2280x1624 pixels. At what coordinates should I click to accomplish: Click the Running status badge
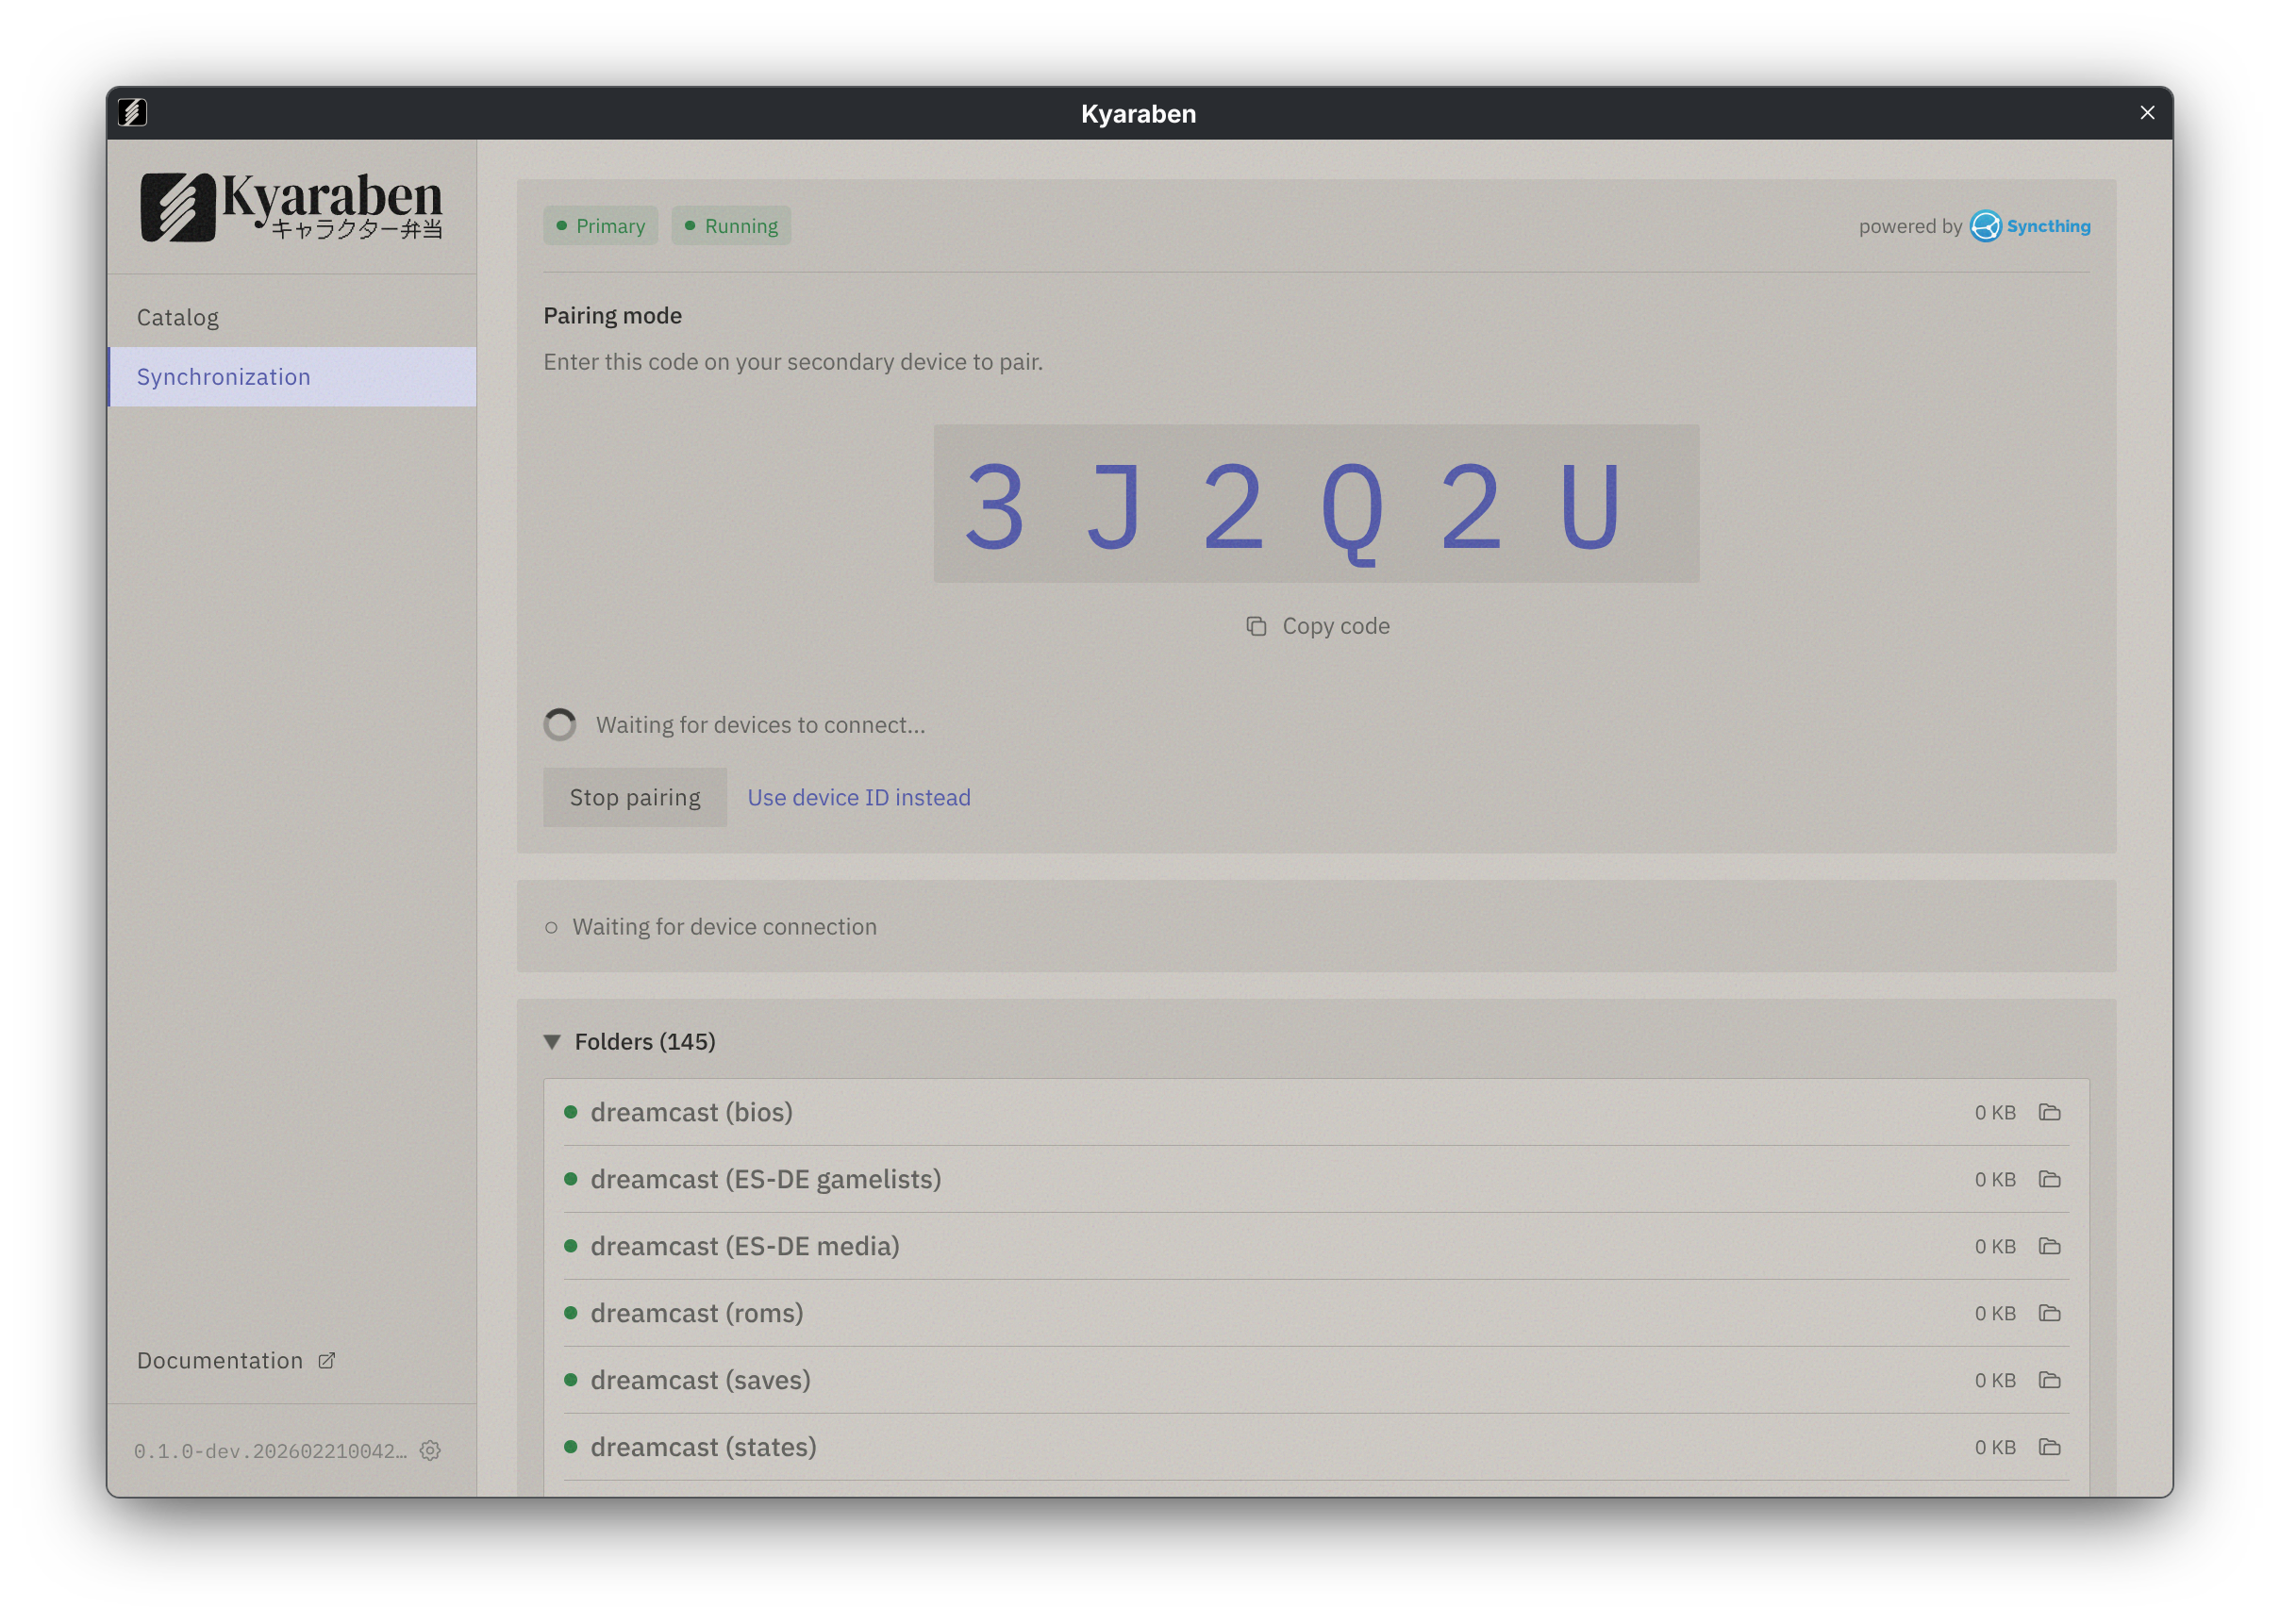tap(731, 225)
